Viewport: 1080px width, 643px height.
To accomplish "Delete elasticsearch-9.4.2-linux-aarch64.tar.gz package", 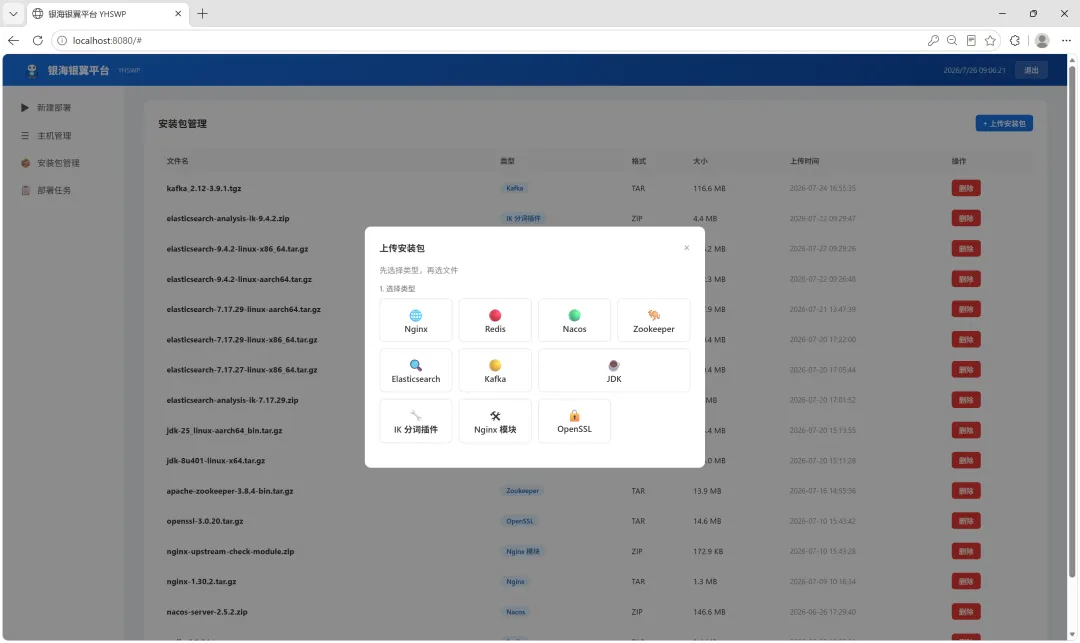I will coord(966,279).
